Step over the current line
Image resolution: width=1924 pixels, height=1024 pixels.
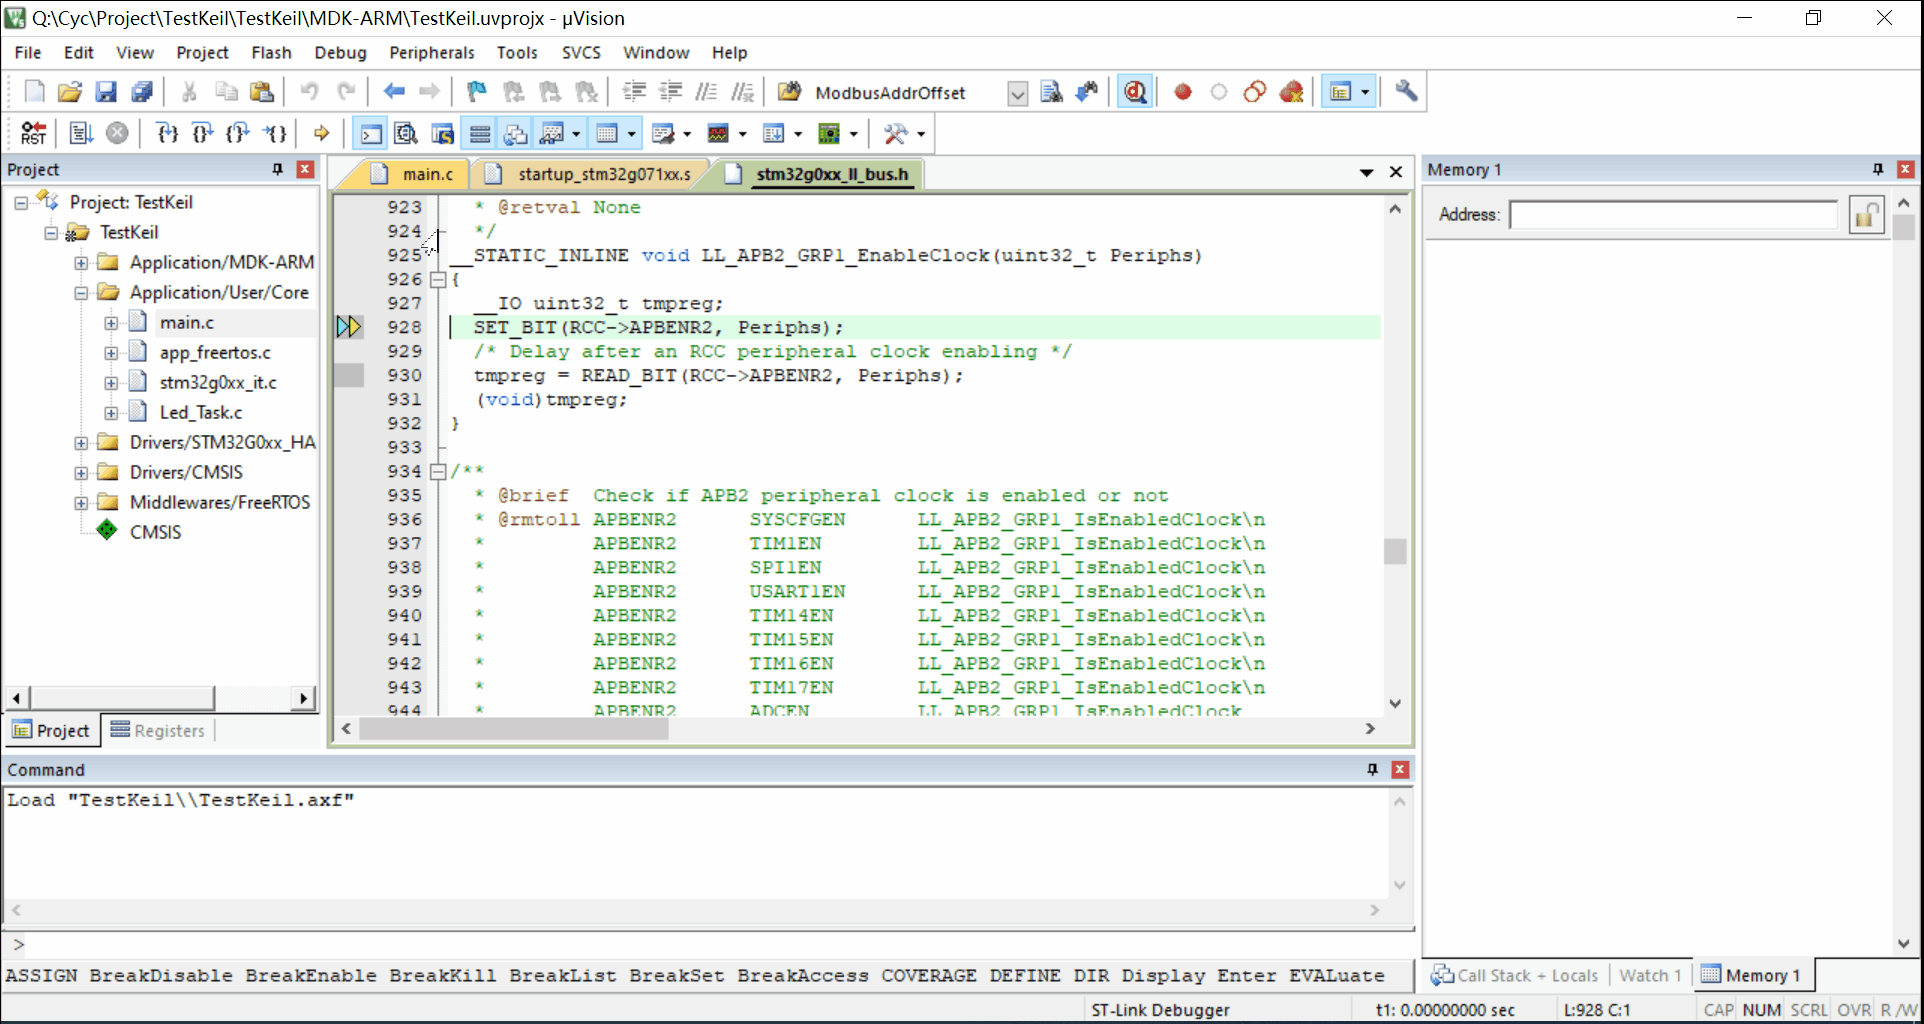[202, 133]
